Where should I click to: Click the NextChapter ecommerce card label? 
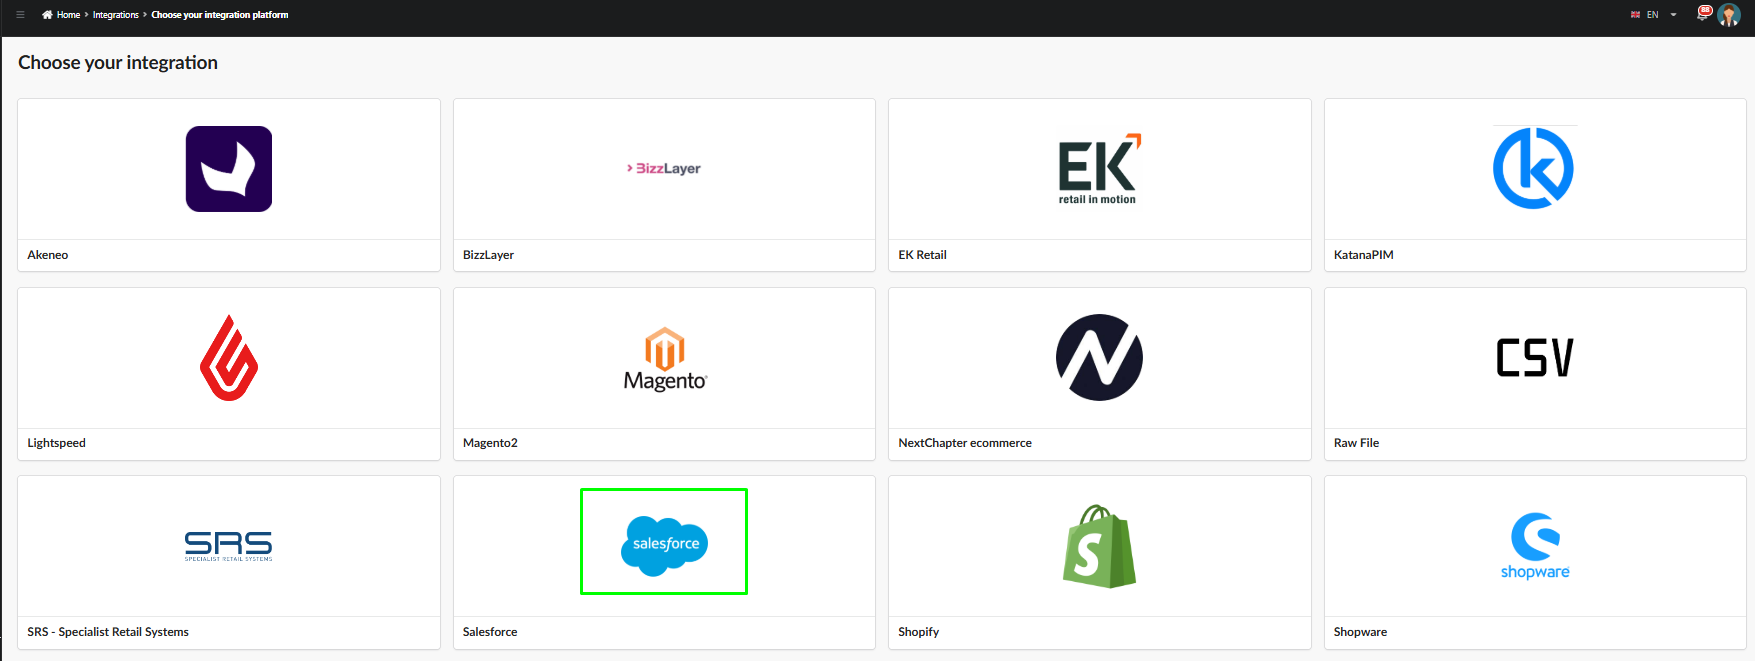click(965, 443)
